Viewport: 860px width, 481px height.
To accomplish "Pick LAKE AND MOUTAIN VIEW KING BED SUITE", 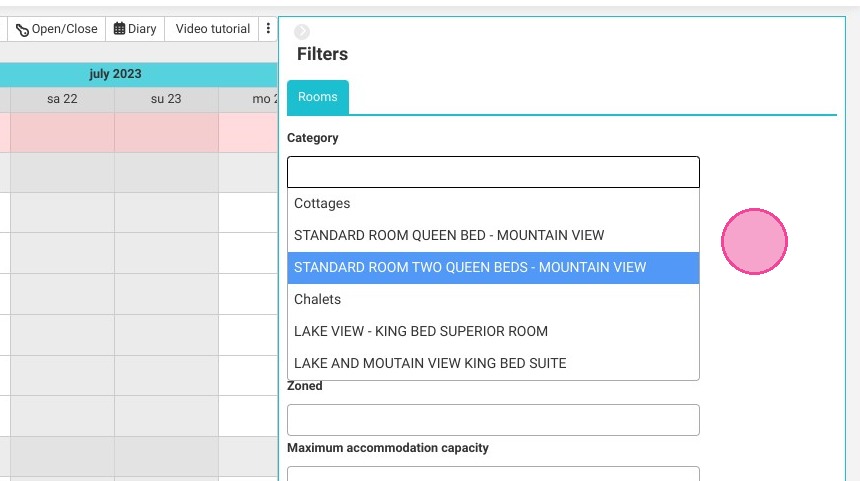I will 493,363.
